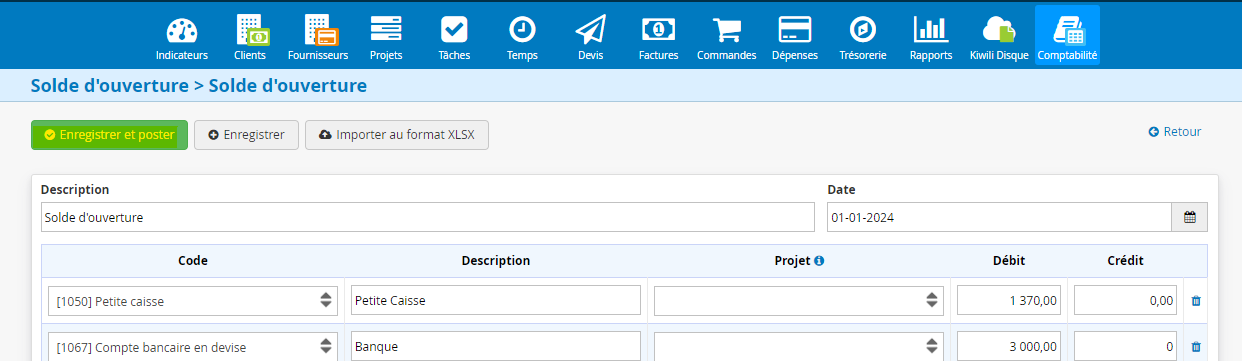Open the [1067] Compte bancaire en devise dropdown
This screenshot has height=361, width=1242.
click(x=193, y=347)
